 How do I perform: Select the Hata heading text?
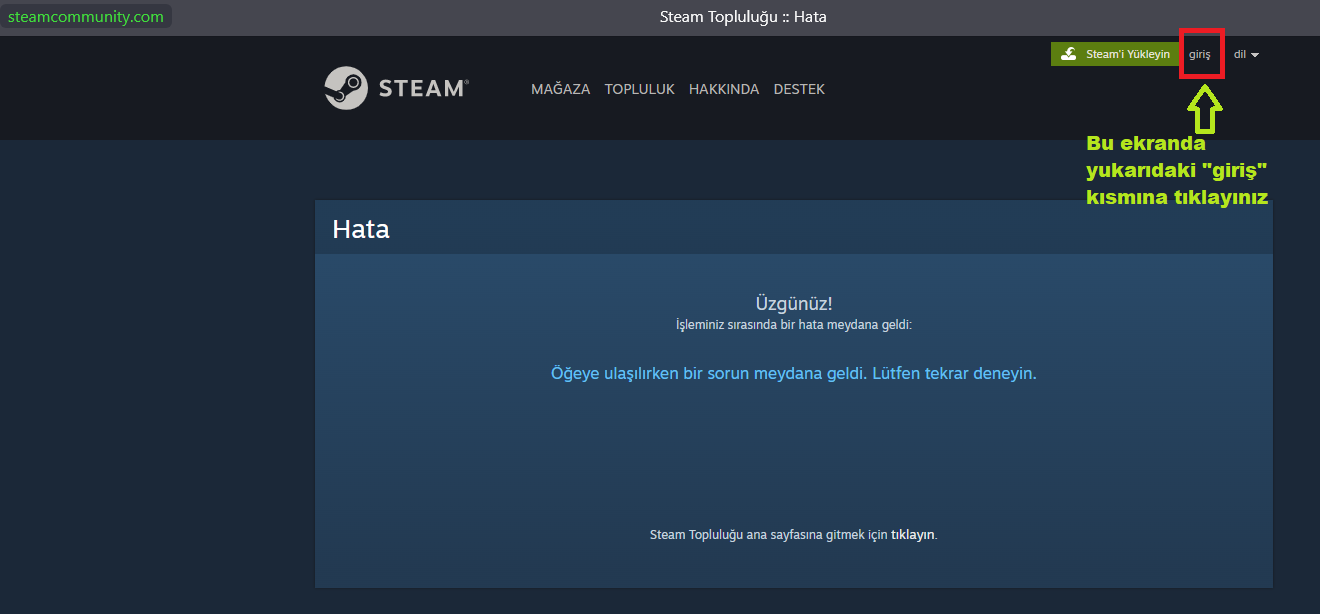pos(360,229)
